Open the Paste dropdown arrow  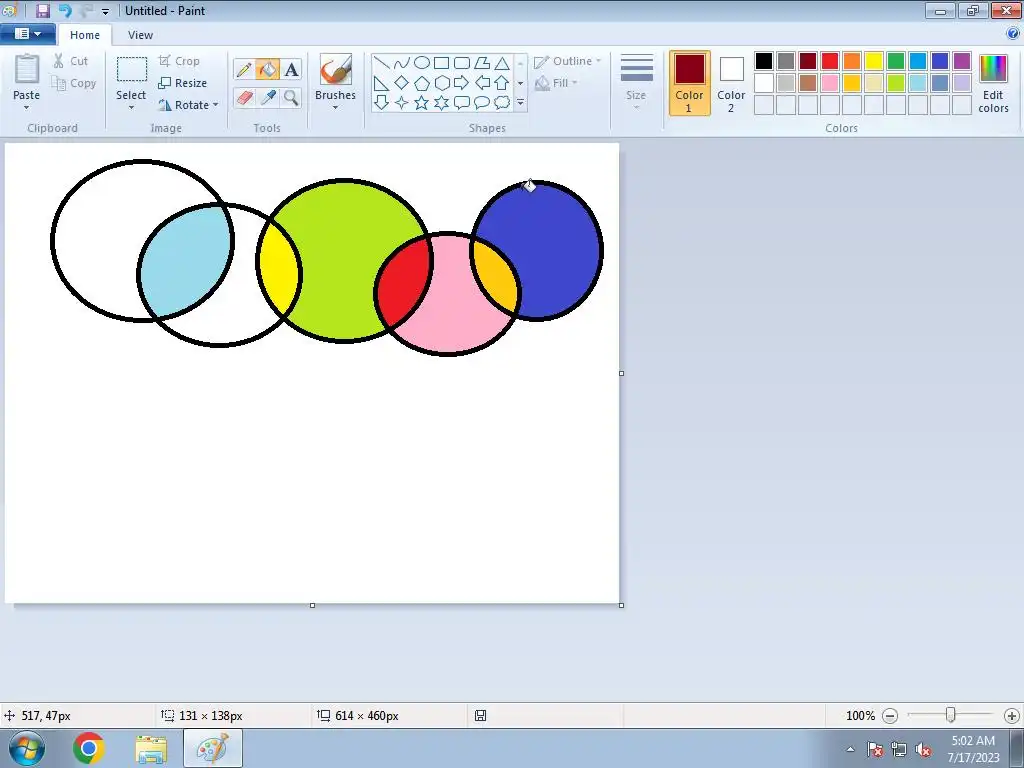(x=26, y=108)
